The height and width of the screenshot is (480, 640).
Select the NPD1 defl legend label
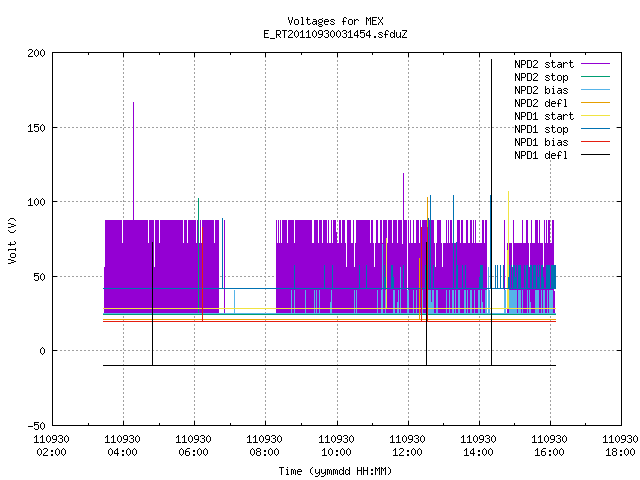541,155
